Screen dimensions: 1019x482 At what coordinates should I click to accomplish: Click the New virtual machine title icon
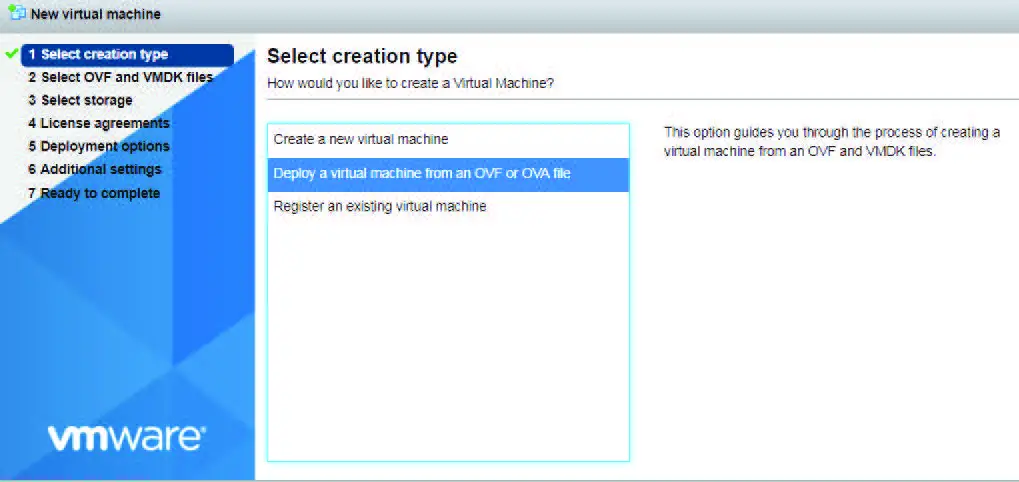click(16, 12)
